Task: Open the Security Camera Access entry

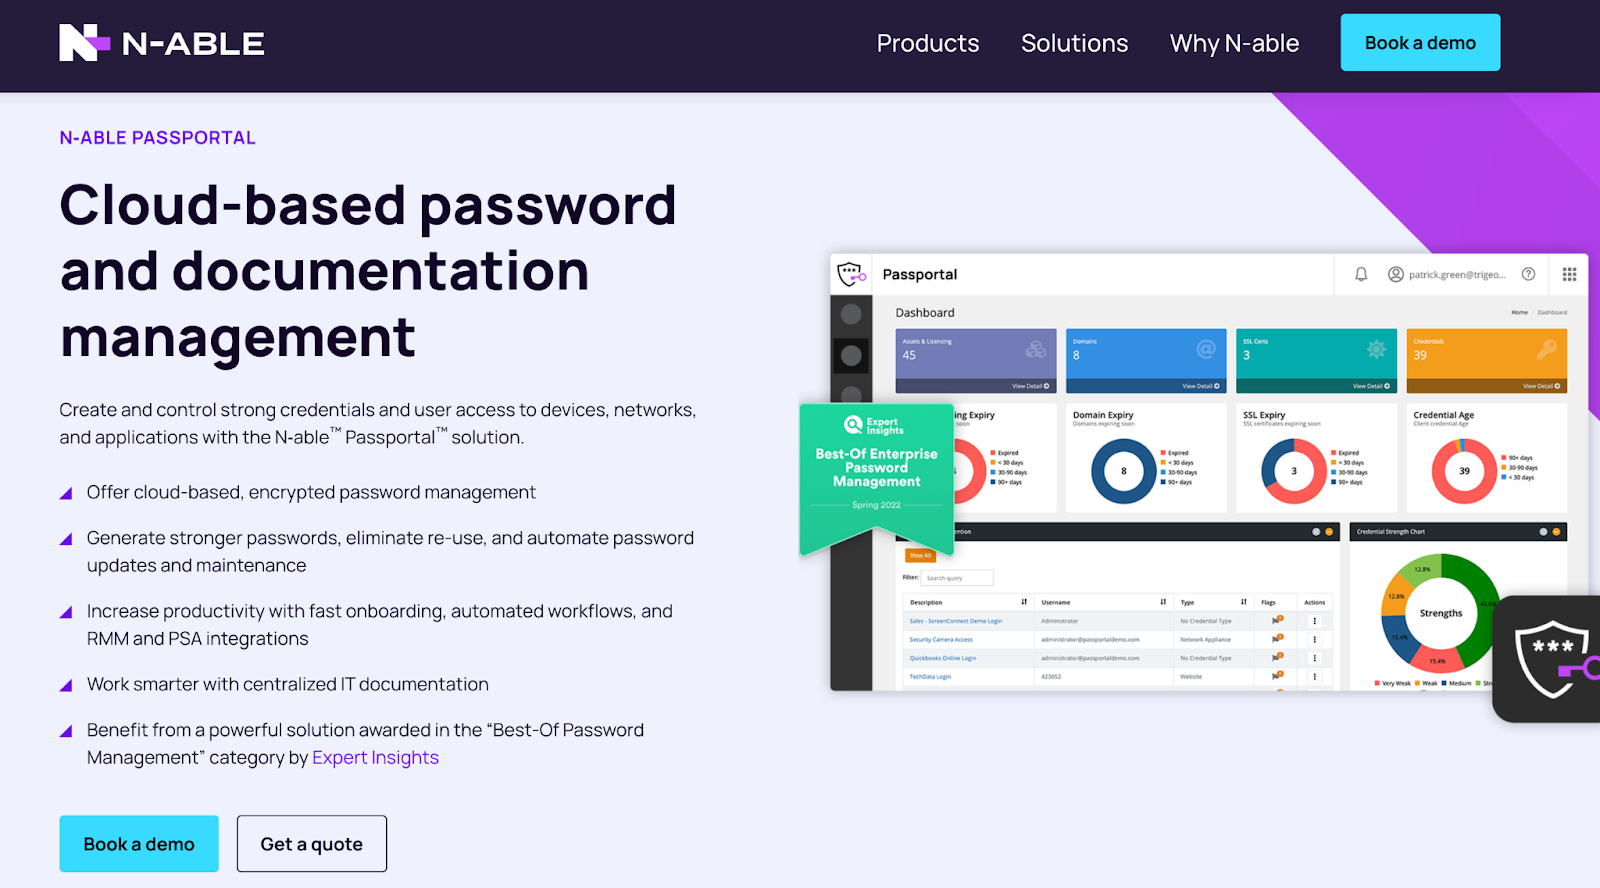Action: pyautogui.click(x=941, y=639)
